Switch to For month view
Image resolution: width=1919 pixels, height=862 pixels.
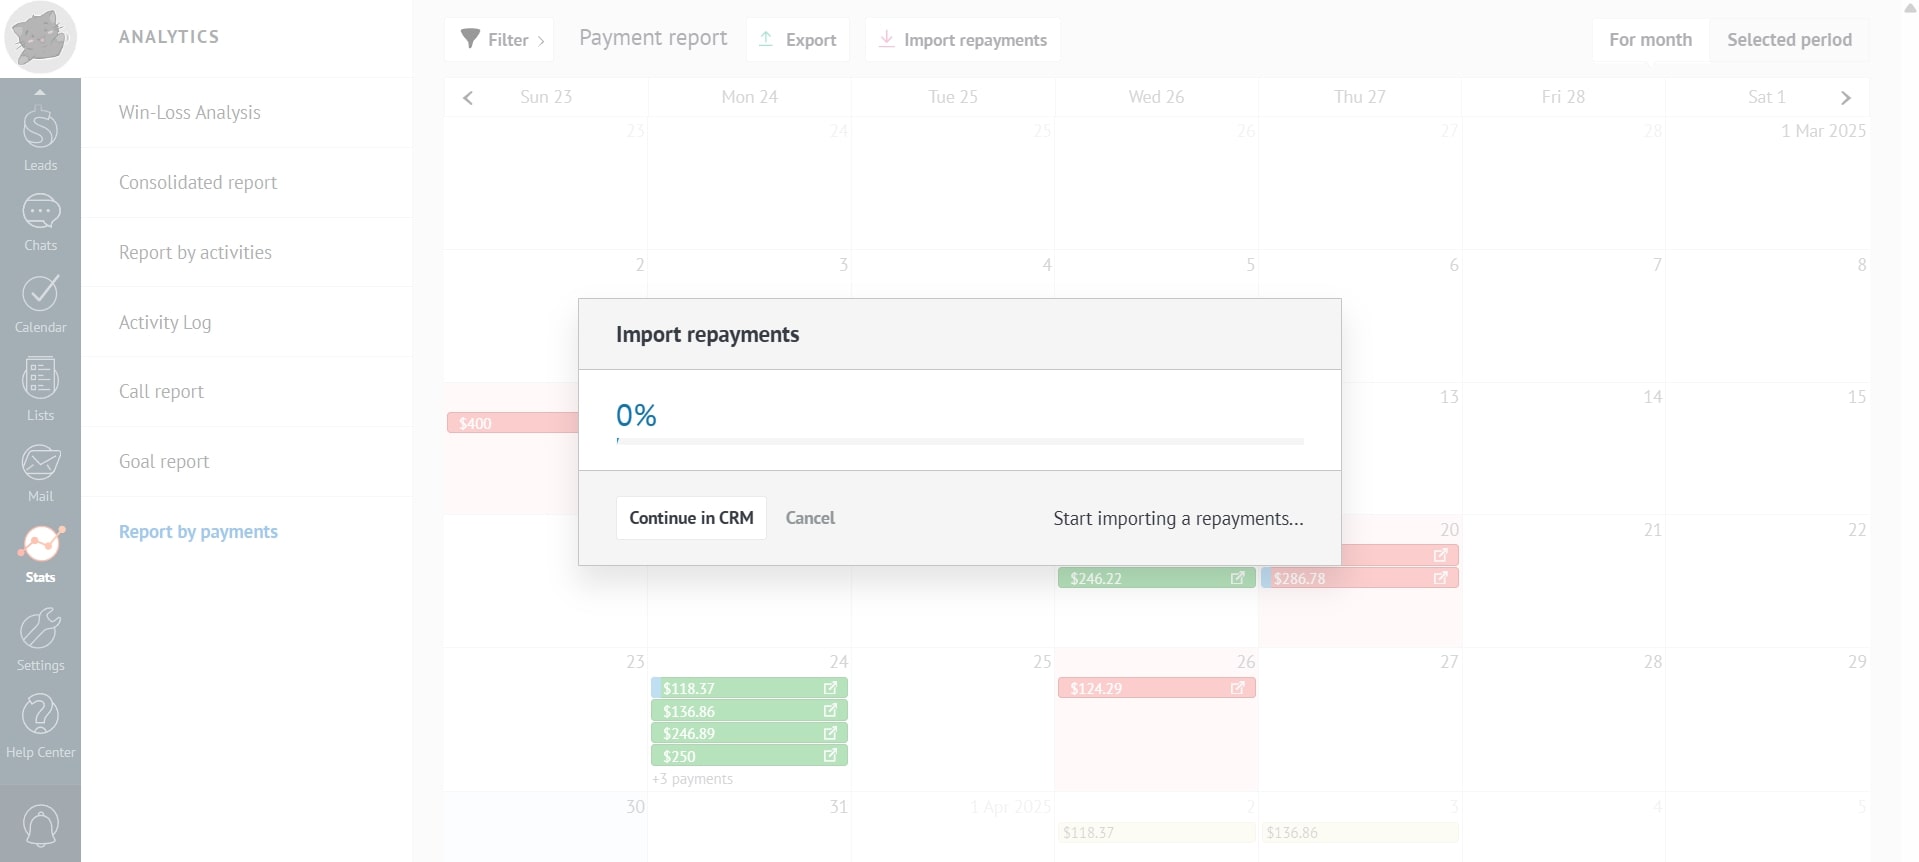pos(1650,40)
